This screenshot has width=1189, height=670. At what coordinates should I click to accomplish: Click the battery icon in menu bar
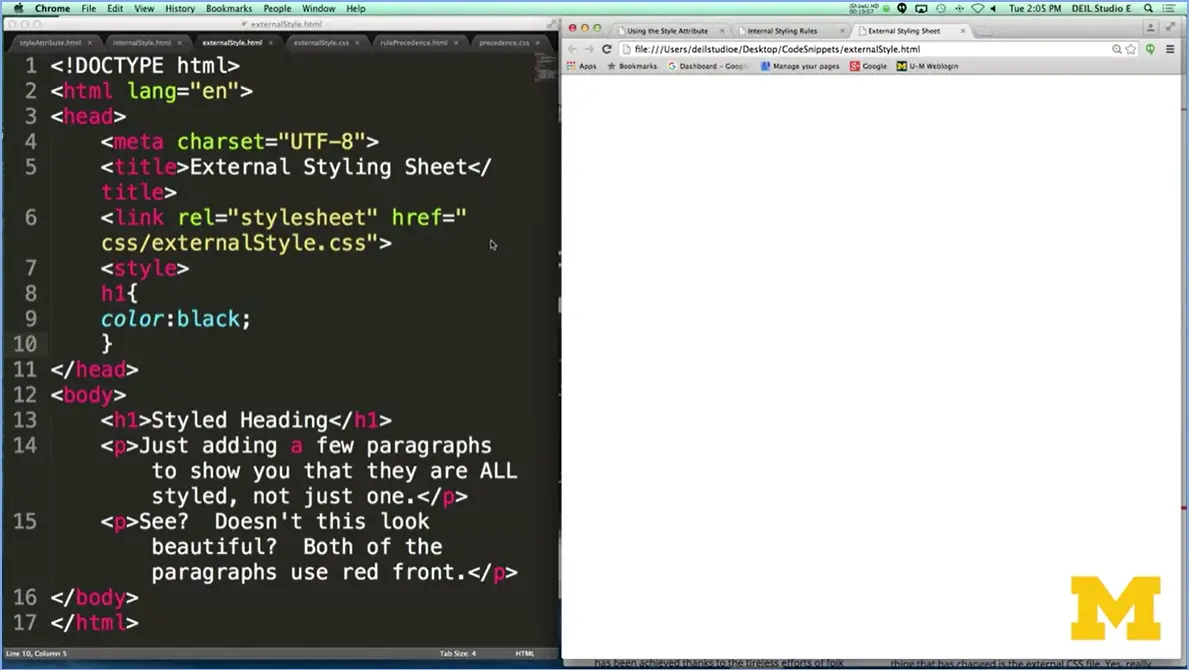click(x=884, y=7)
